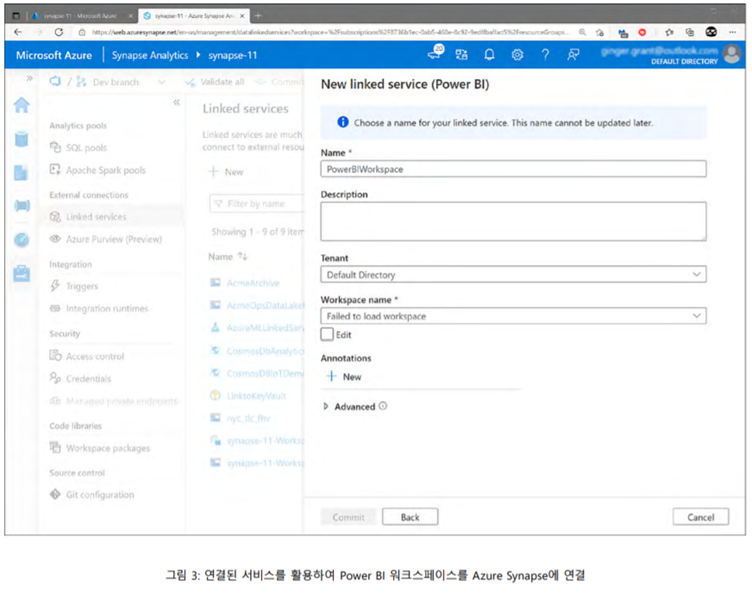Switch to synapse-11 Microsoft Azure tab
Screen dimensions: 752x593
click(80, 16)
